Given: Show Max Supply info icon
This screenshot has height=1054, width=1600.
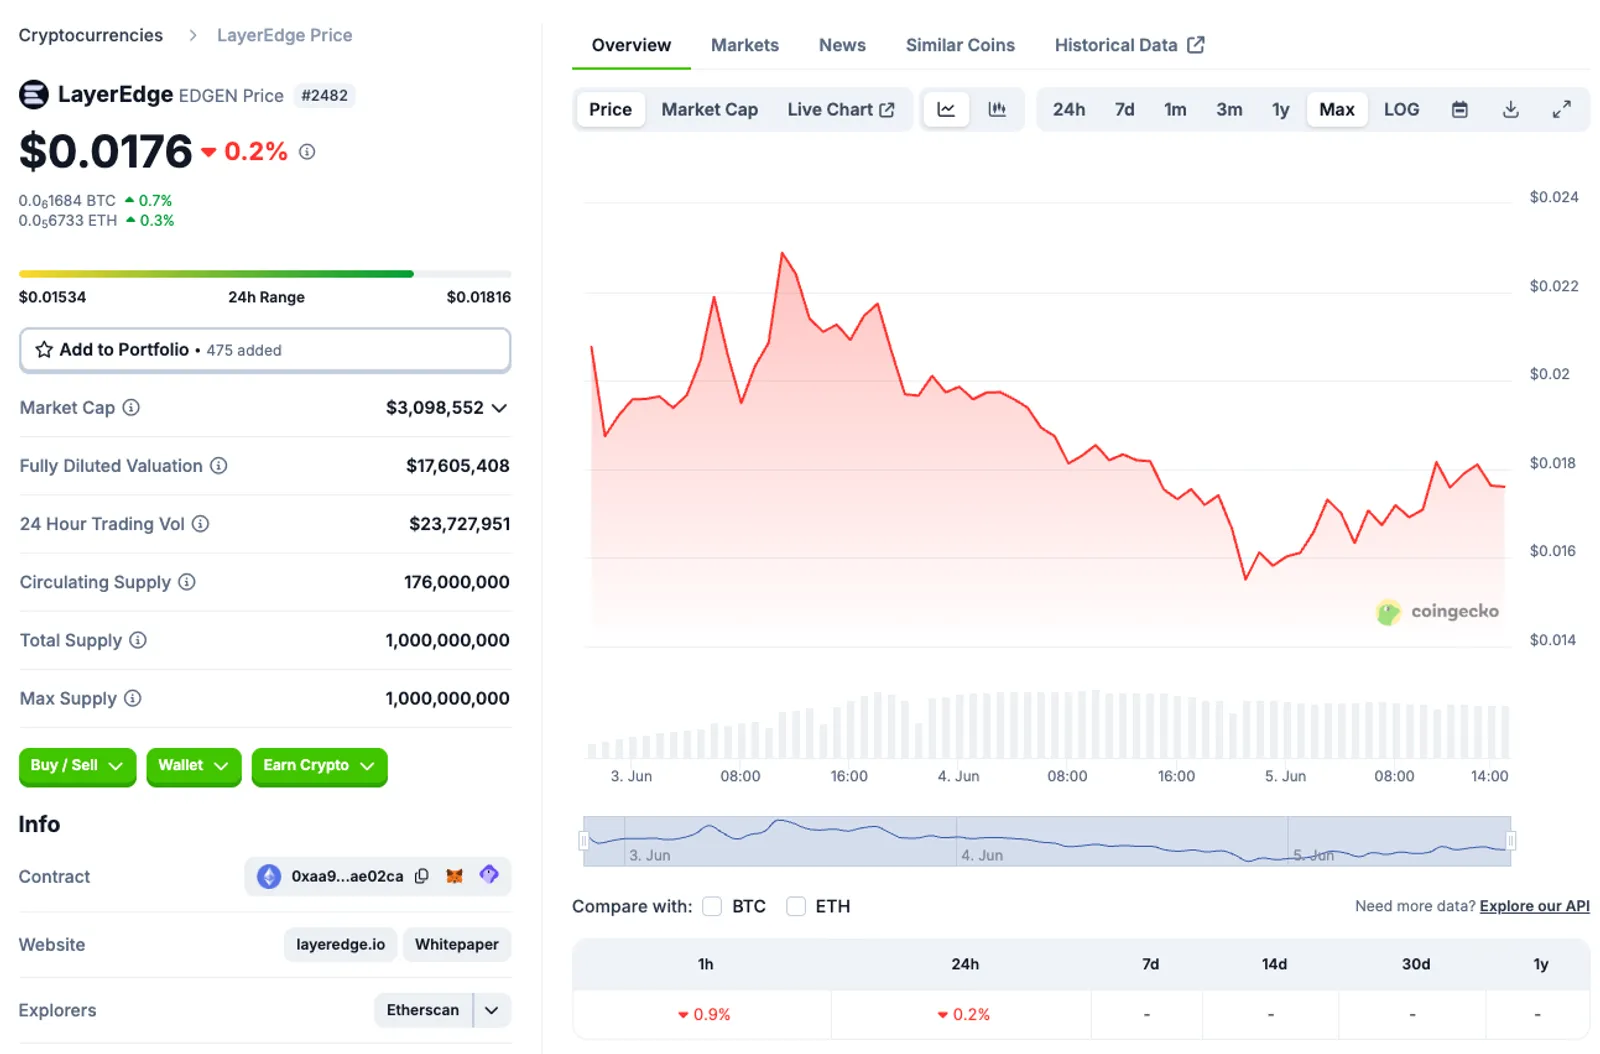Looking at the screenshot, I should tap(133, 698).
